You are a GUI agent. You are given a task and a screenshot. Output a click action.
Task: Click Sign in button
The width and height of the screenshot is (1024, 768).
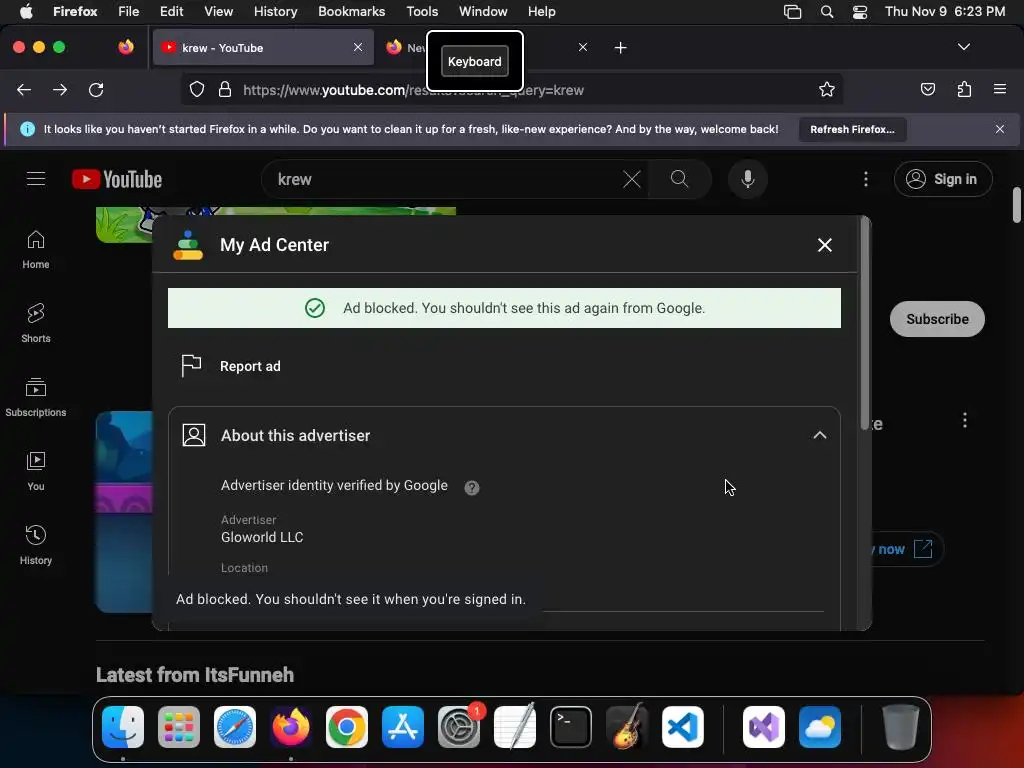943,179
